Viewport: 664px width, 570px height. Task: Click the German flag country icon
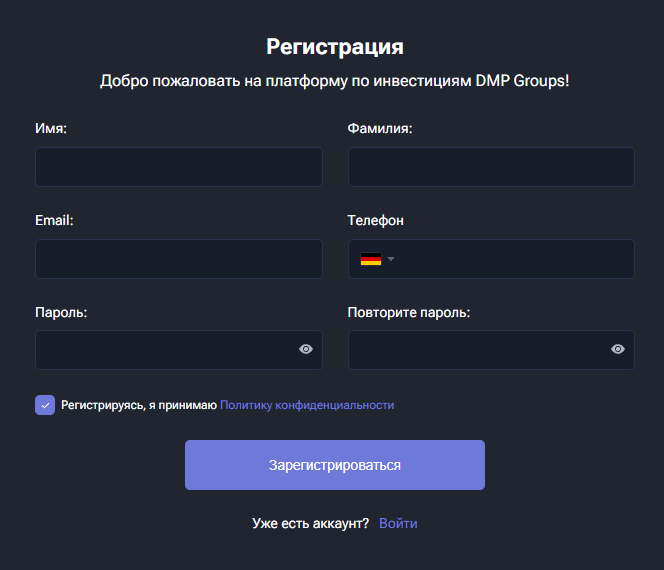(370, 259)
